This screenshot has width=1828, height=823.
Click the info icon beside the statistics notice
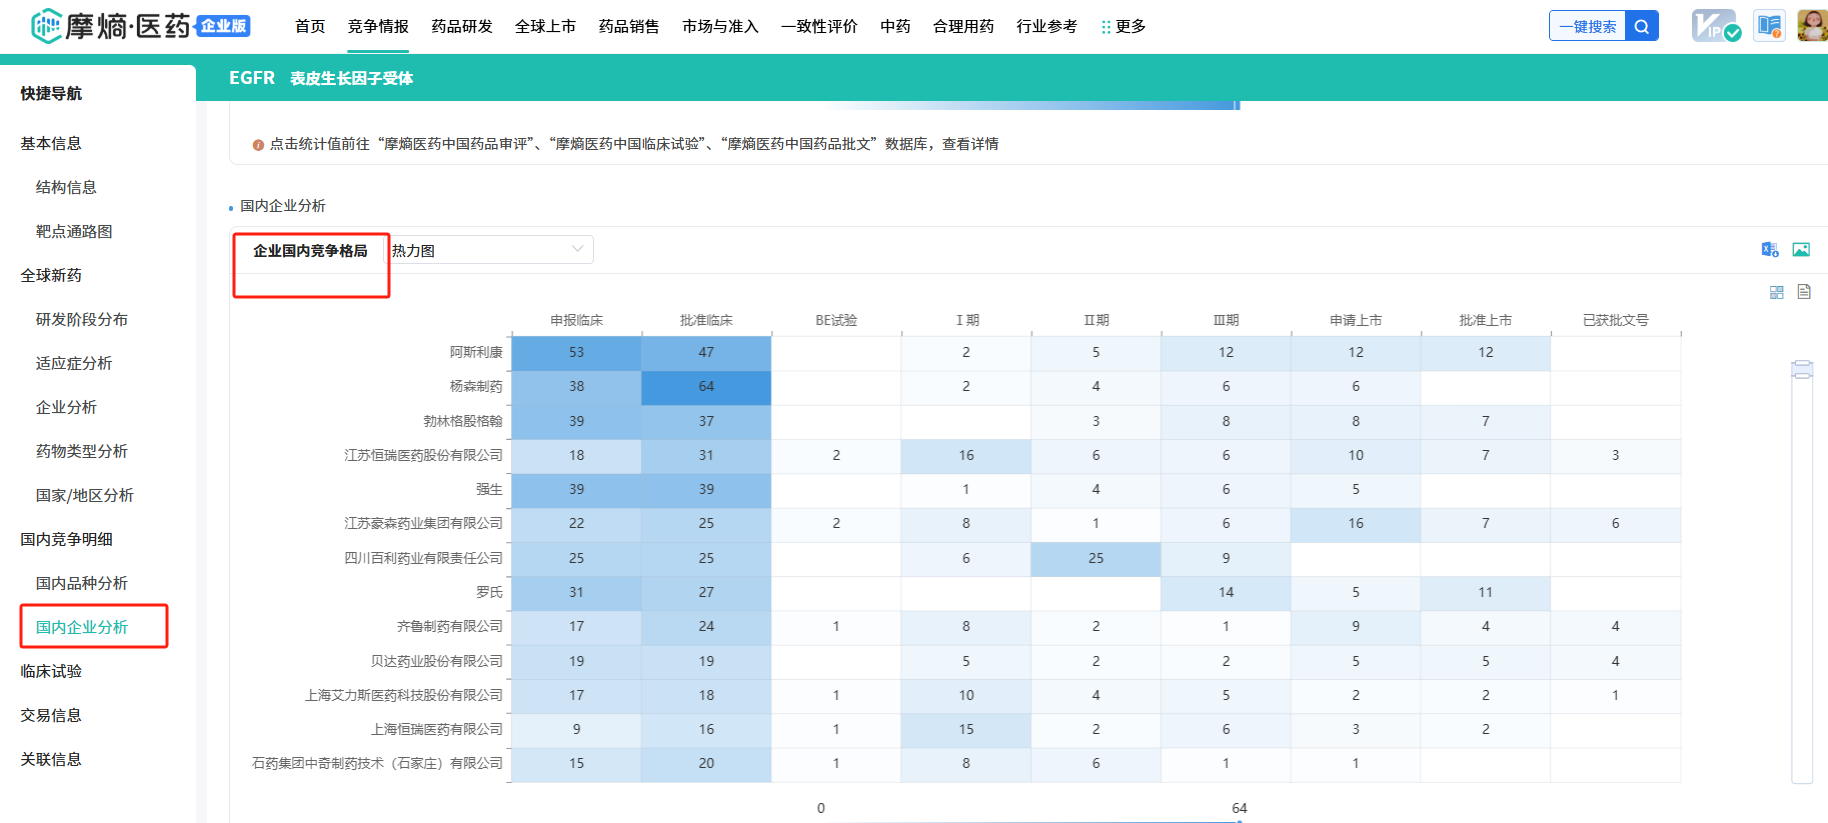coord(258,145)
